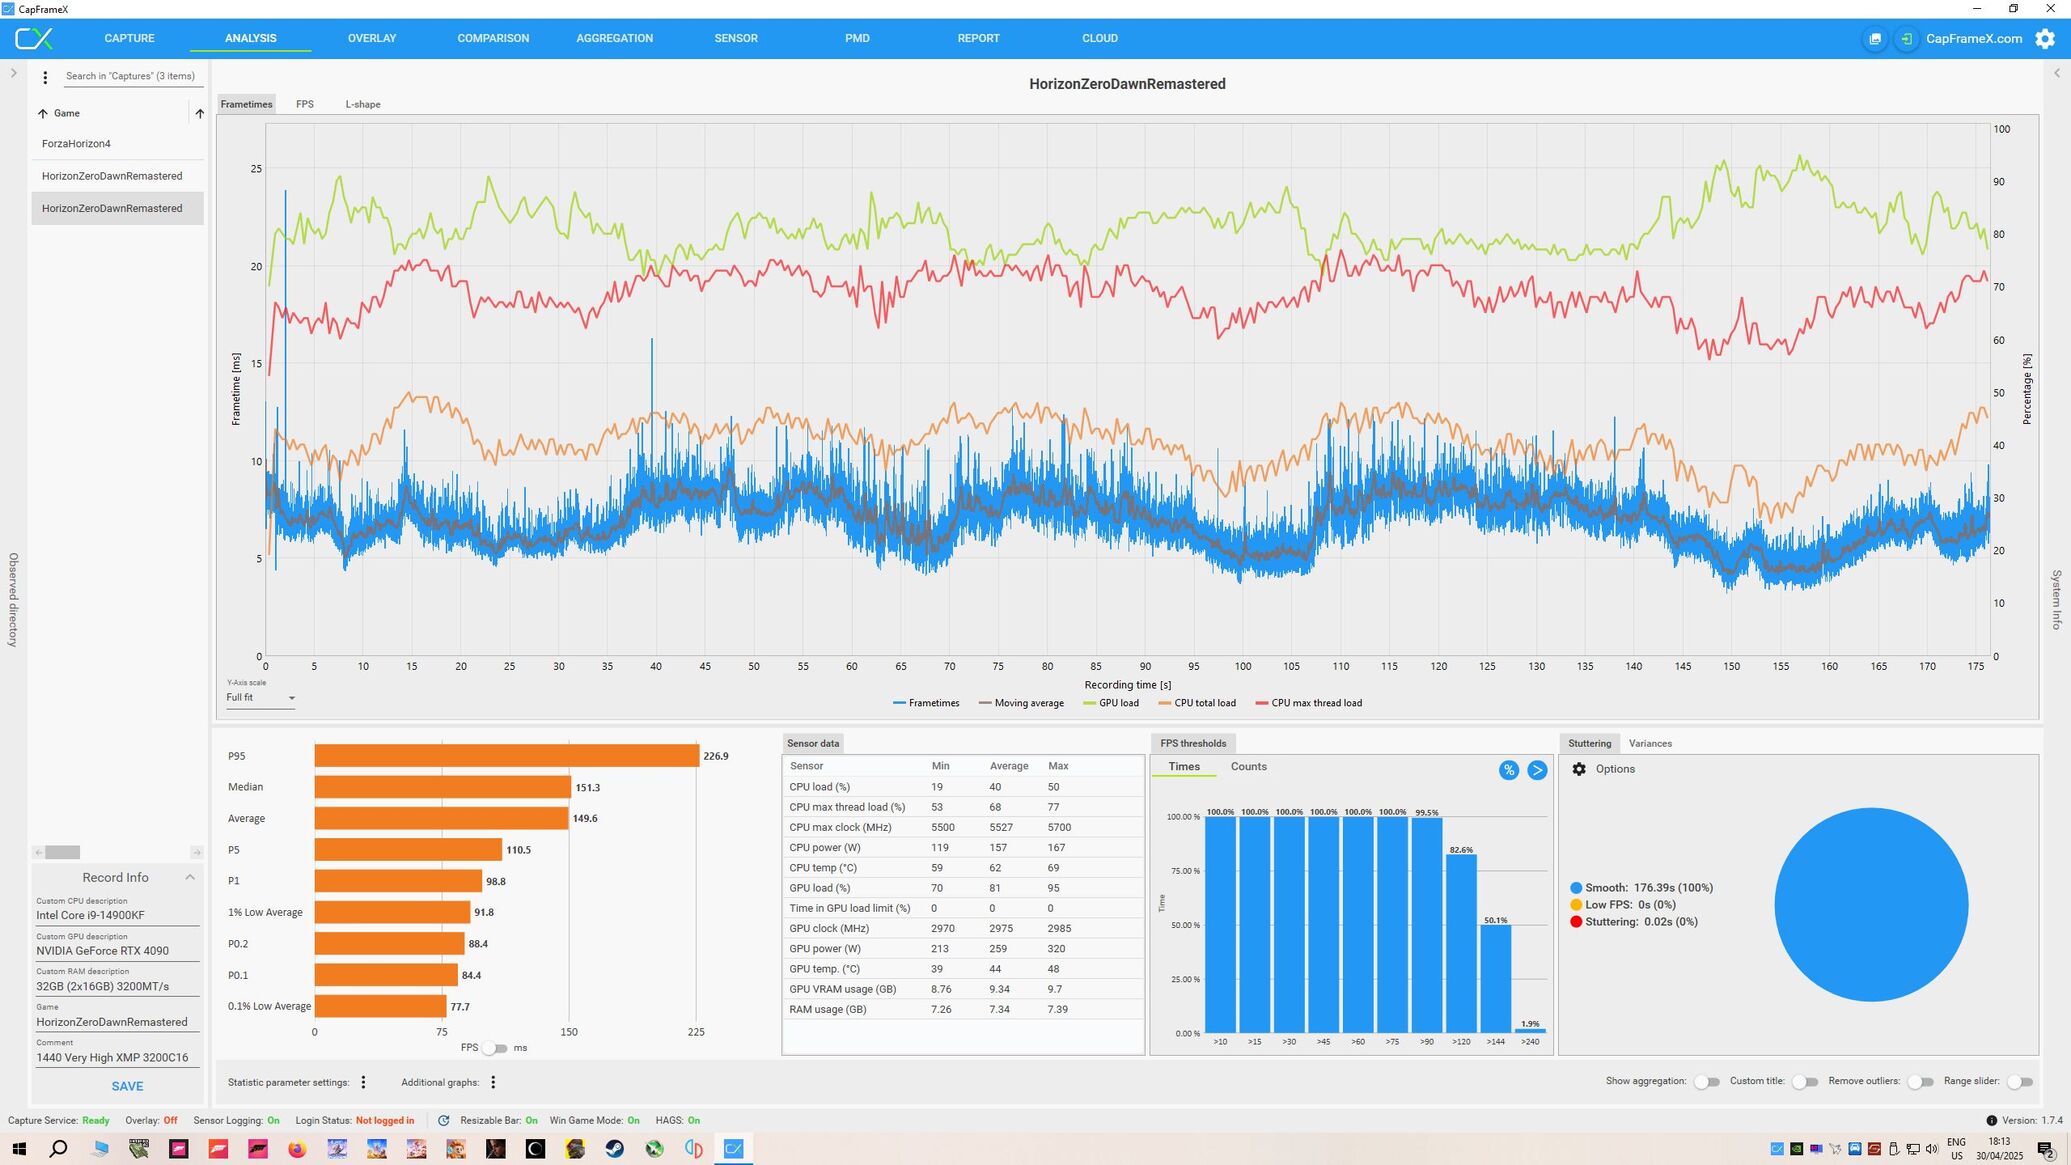Click the screenshot capture icon near CapFrameX.com
This screenshot has height=1165, width=2071.
click(1875, 39)
